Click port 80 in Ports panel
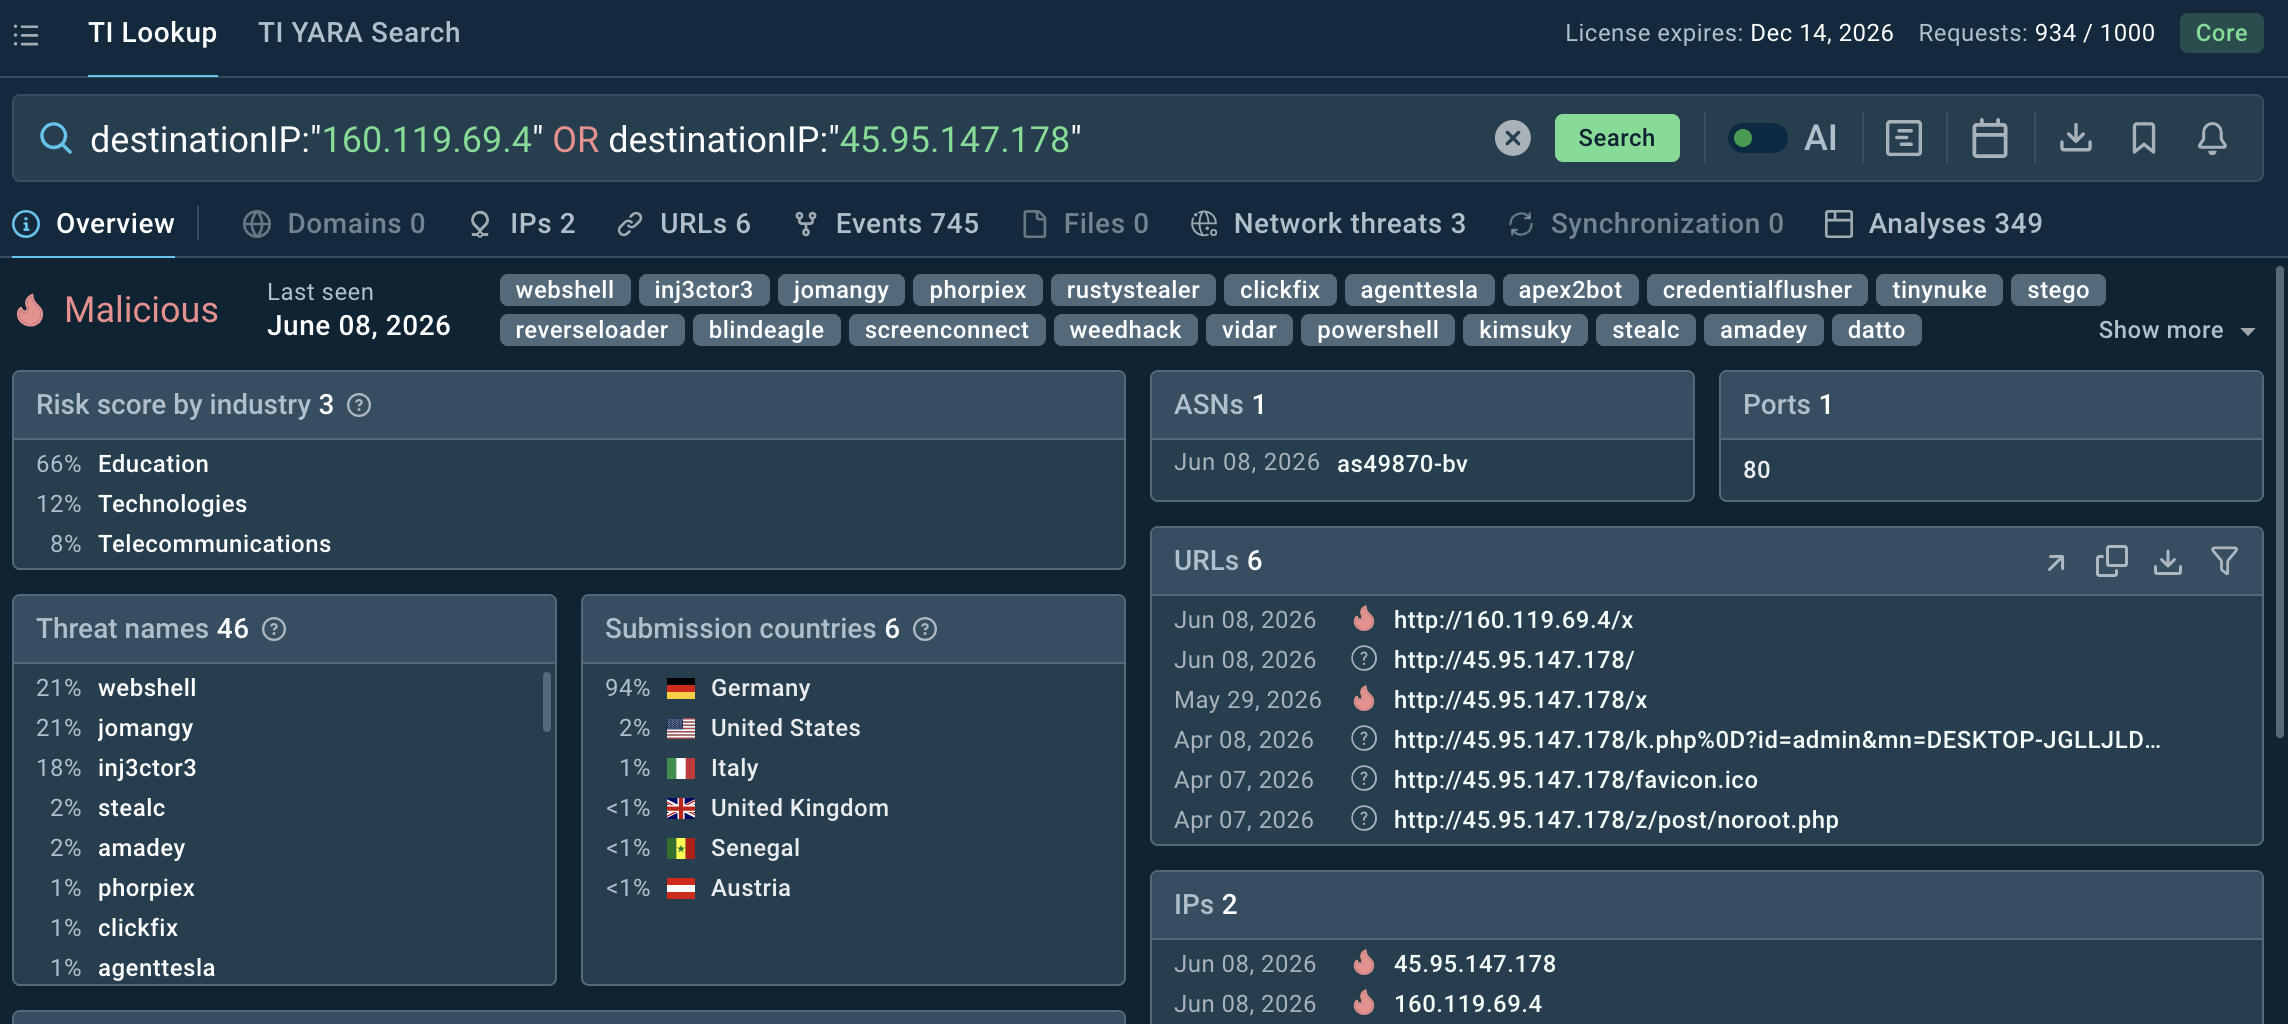The width and height of the screenshot is (2288, 1024). click(x=1757, y=470)
